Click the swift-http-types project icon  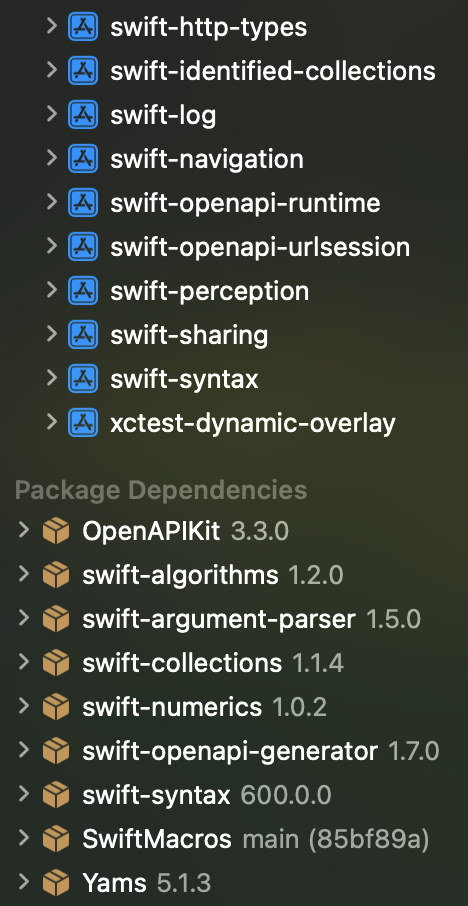coord(83,27)
